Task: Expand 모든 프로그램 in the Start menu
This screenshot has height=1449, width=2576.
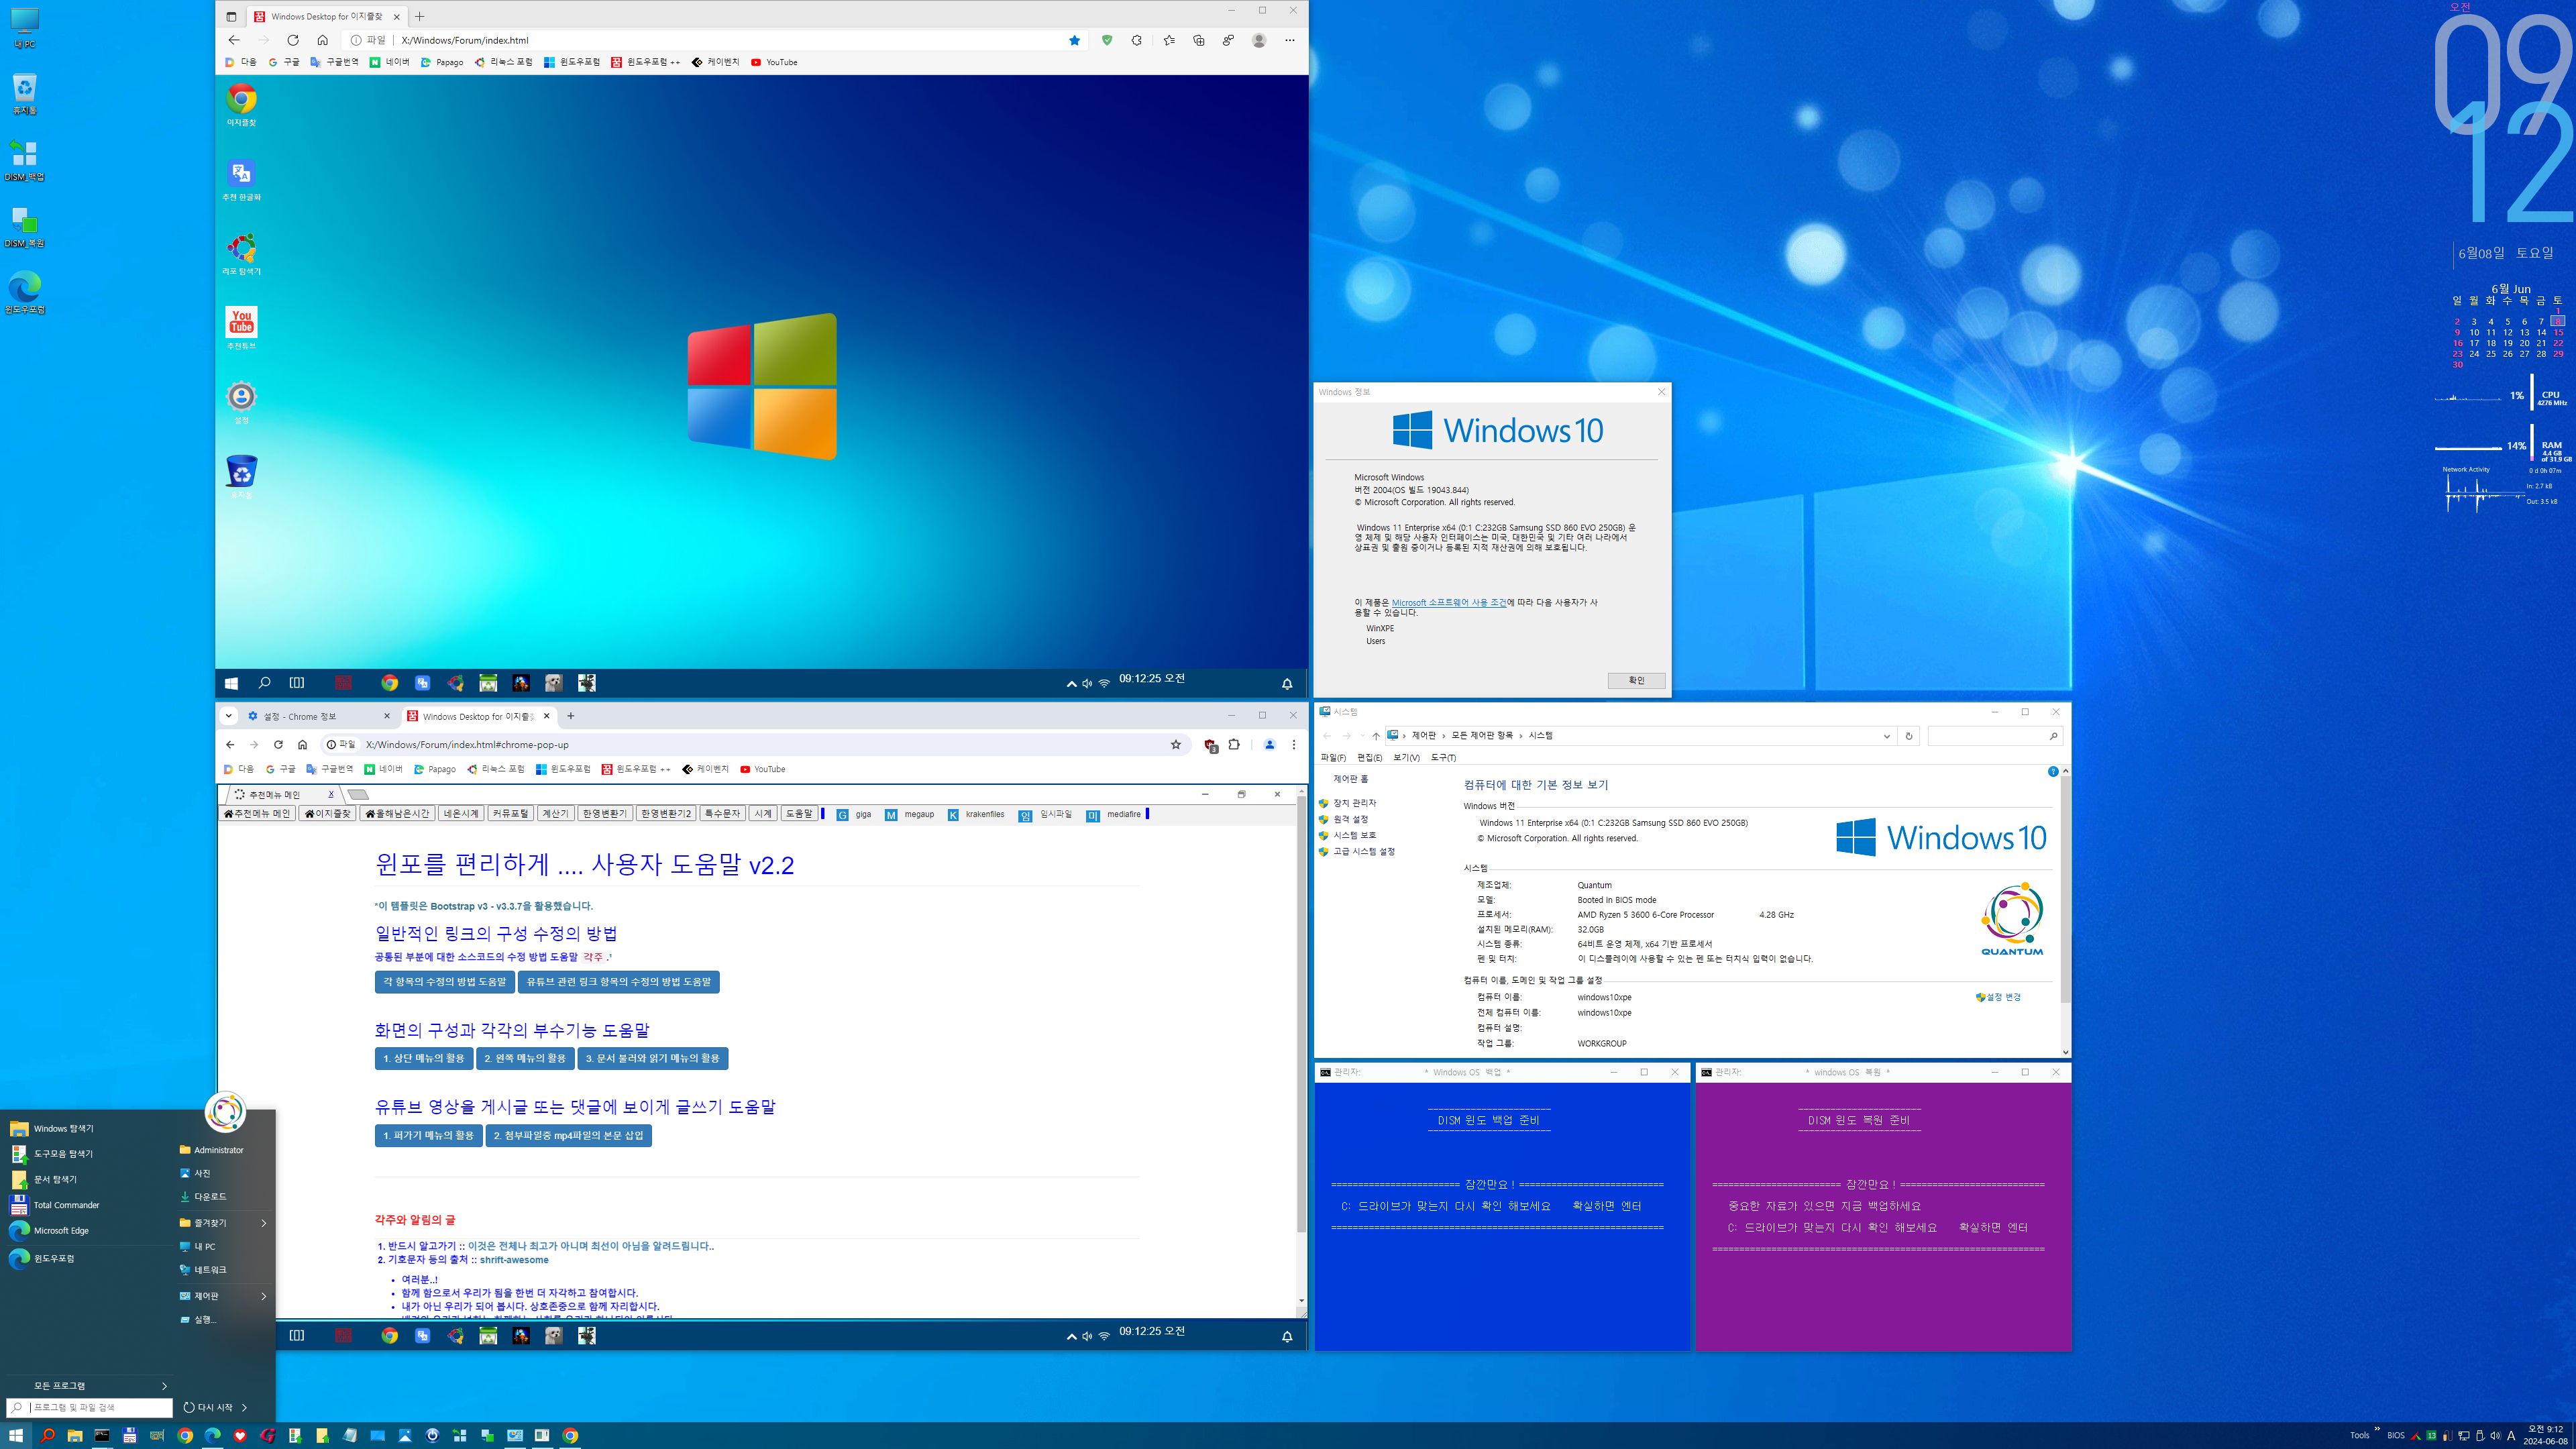Action: [x=90, y=1386]
